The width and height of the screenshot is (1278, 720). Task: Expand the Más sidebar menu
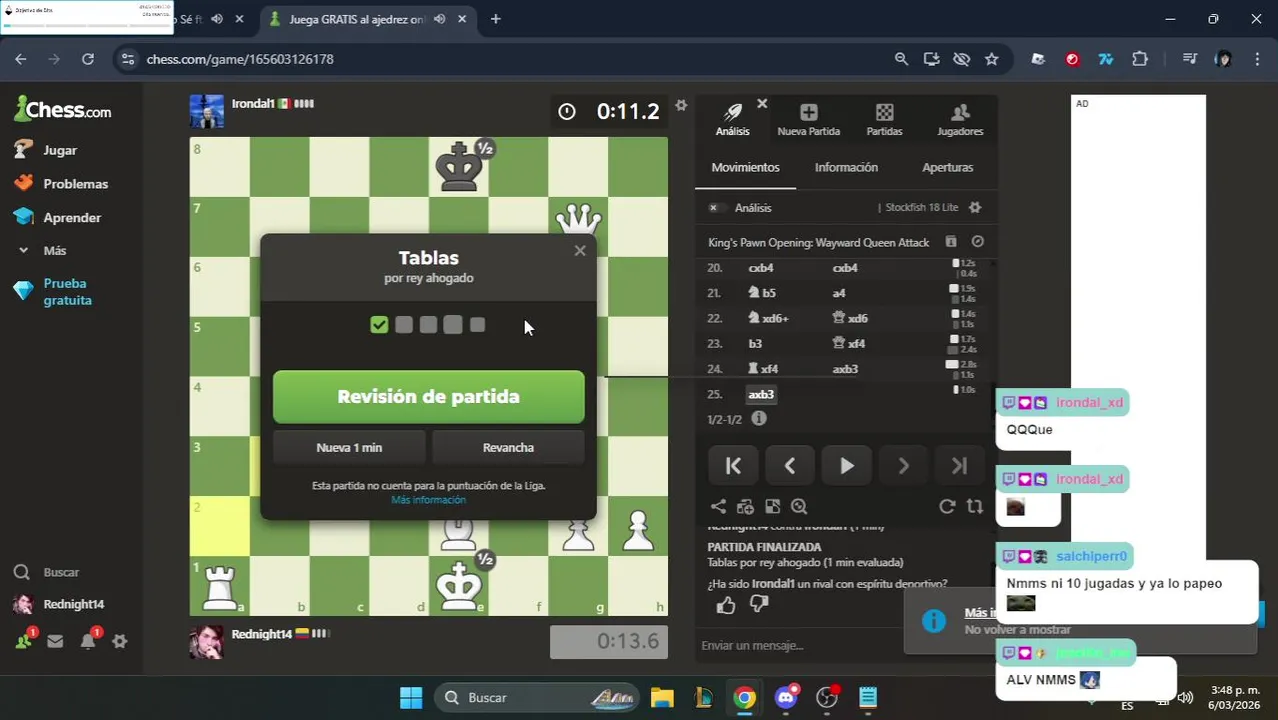(55, 251)
